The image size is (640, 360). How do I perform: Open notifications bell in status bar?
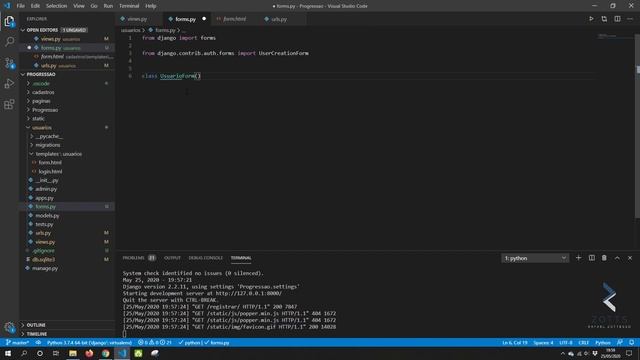[631, 342]
